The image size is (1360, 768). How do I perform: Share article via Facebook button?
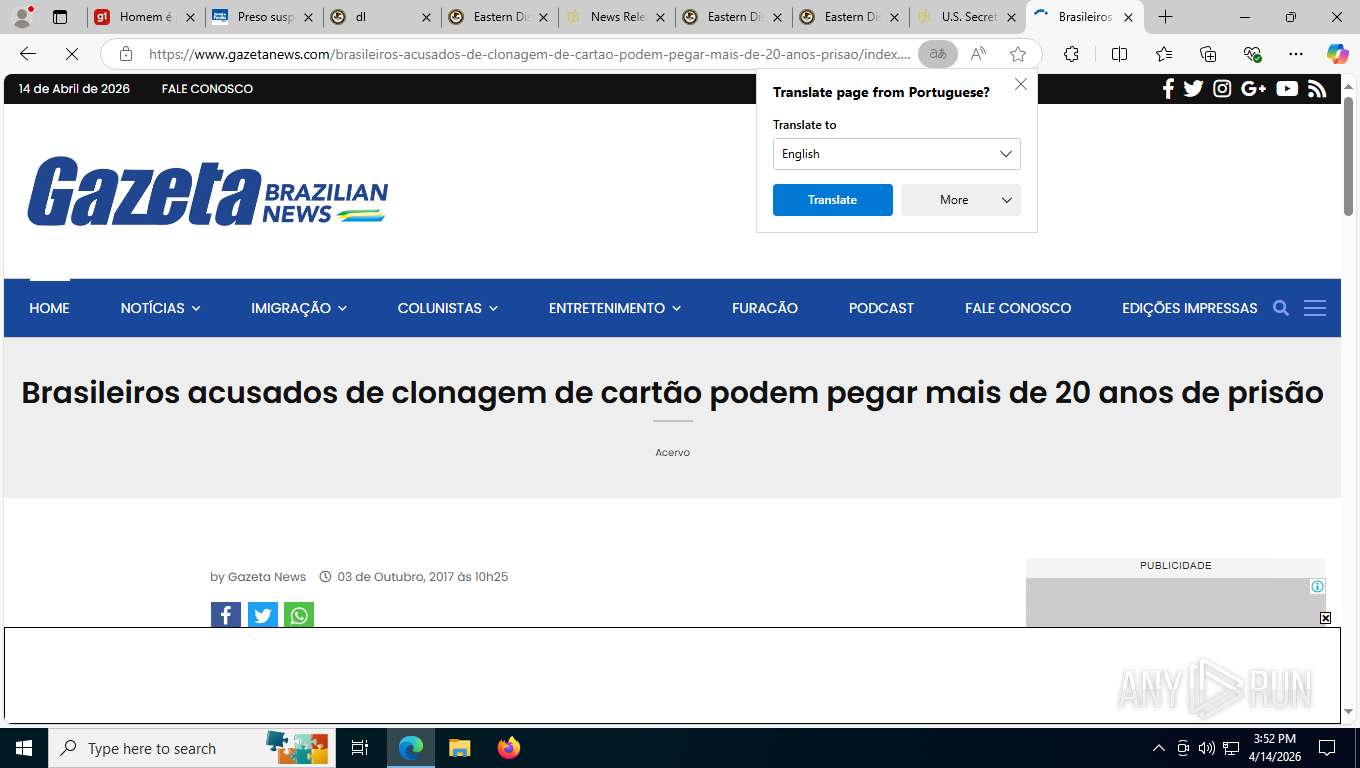(226, 615)
